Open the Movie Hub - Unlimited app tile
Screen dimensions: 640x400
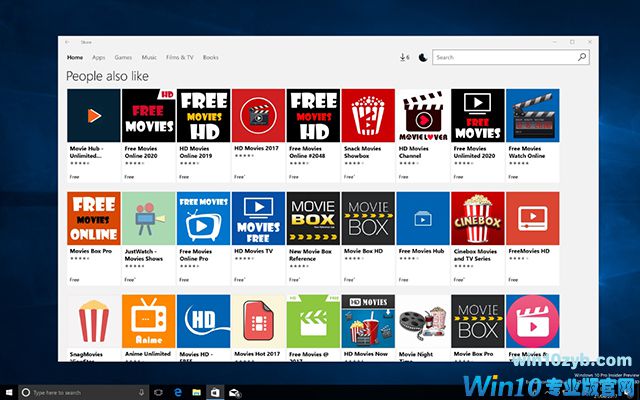tap(94, 135)
